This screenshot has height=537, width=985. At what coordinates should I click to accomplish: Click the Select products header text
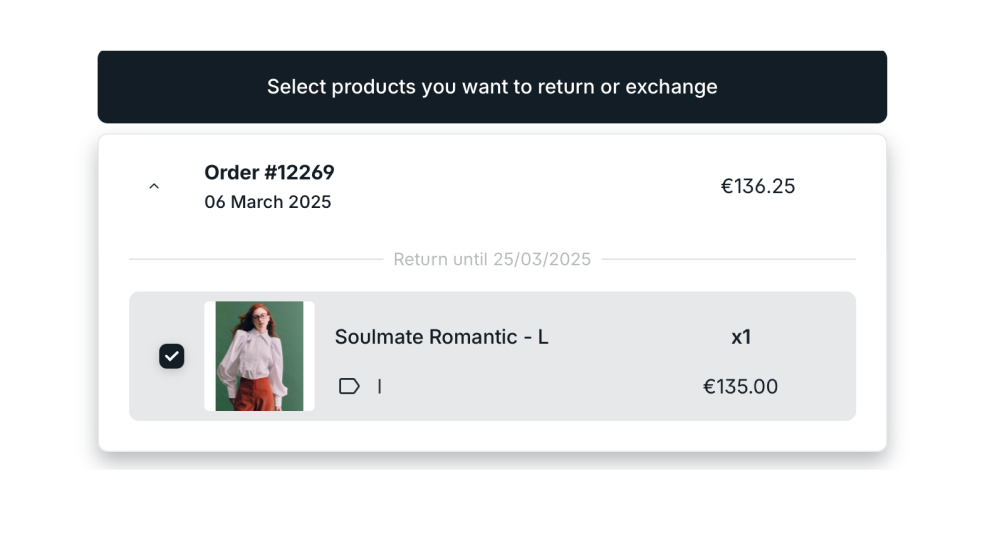tap(492, 87)
